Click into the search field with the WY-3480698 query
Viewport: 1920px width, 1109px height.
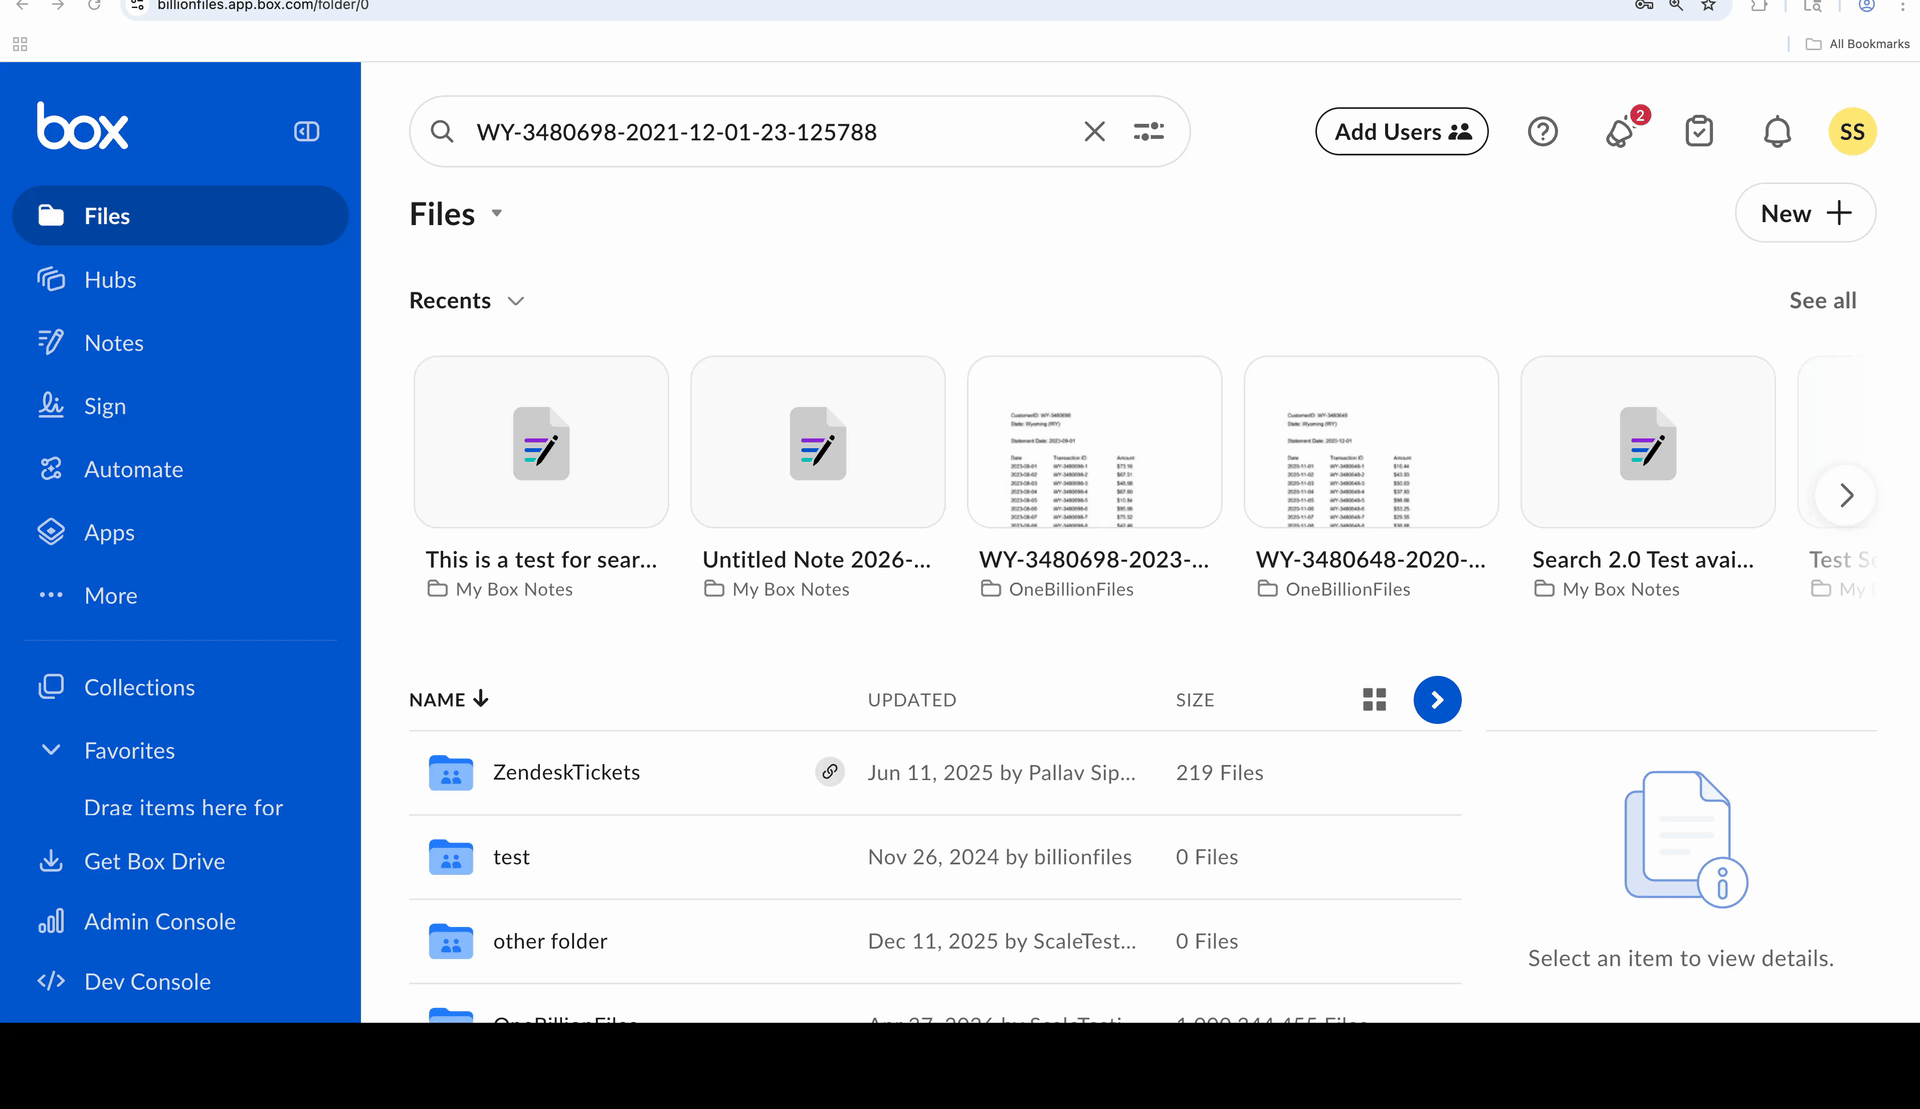(x=770, y=132)
